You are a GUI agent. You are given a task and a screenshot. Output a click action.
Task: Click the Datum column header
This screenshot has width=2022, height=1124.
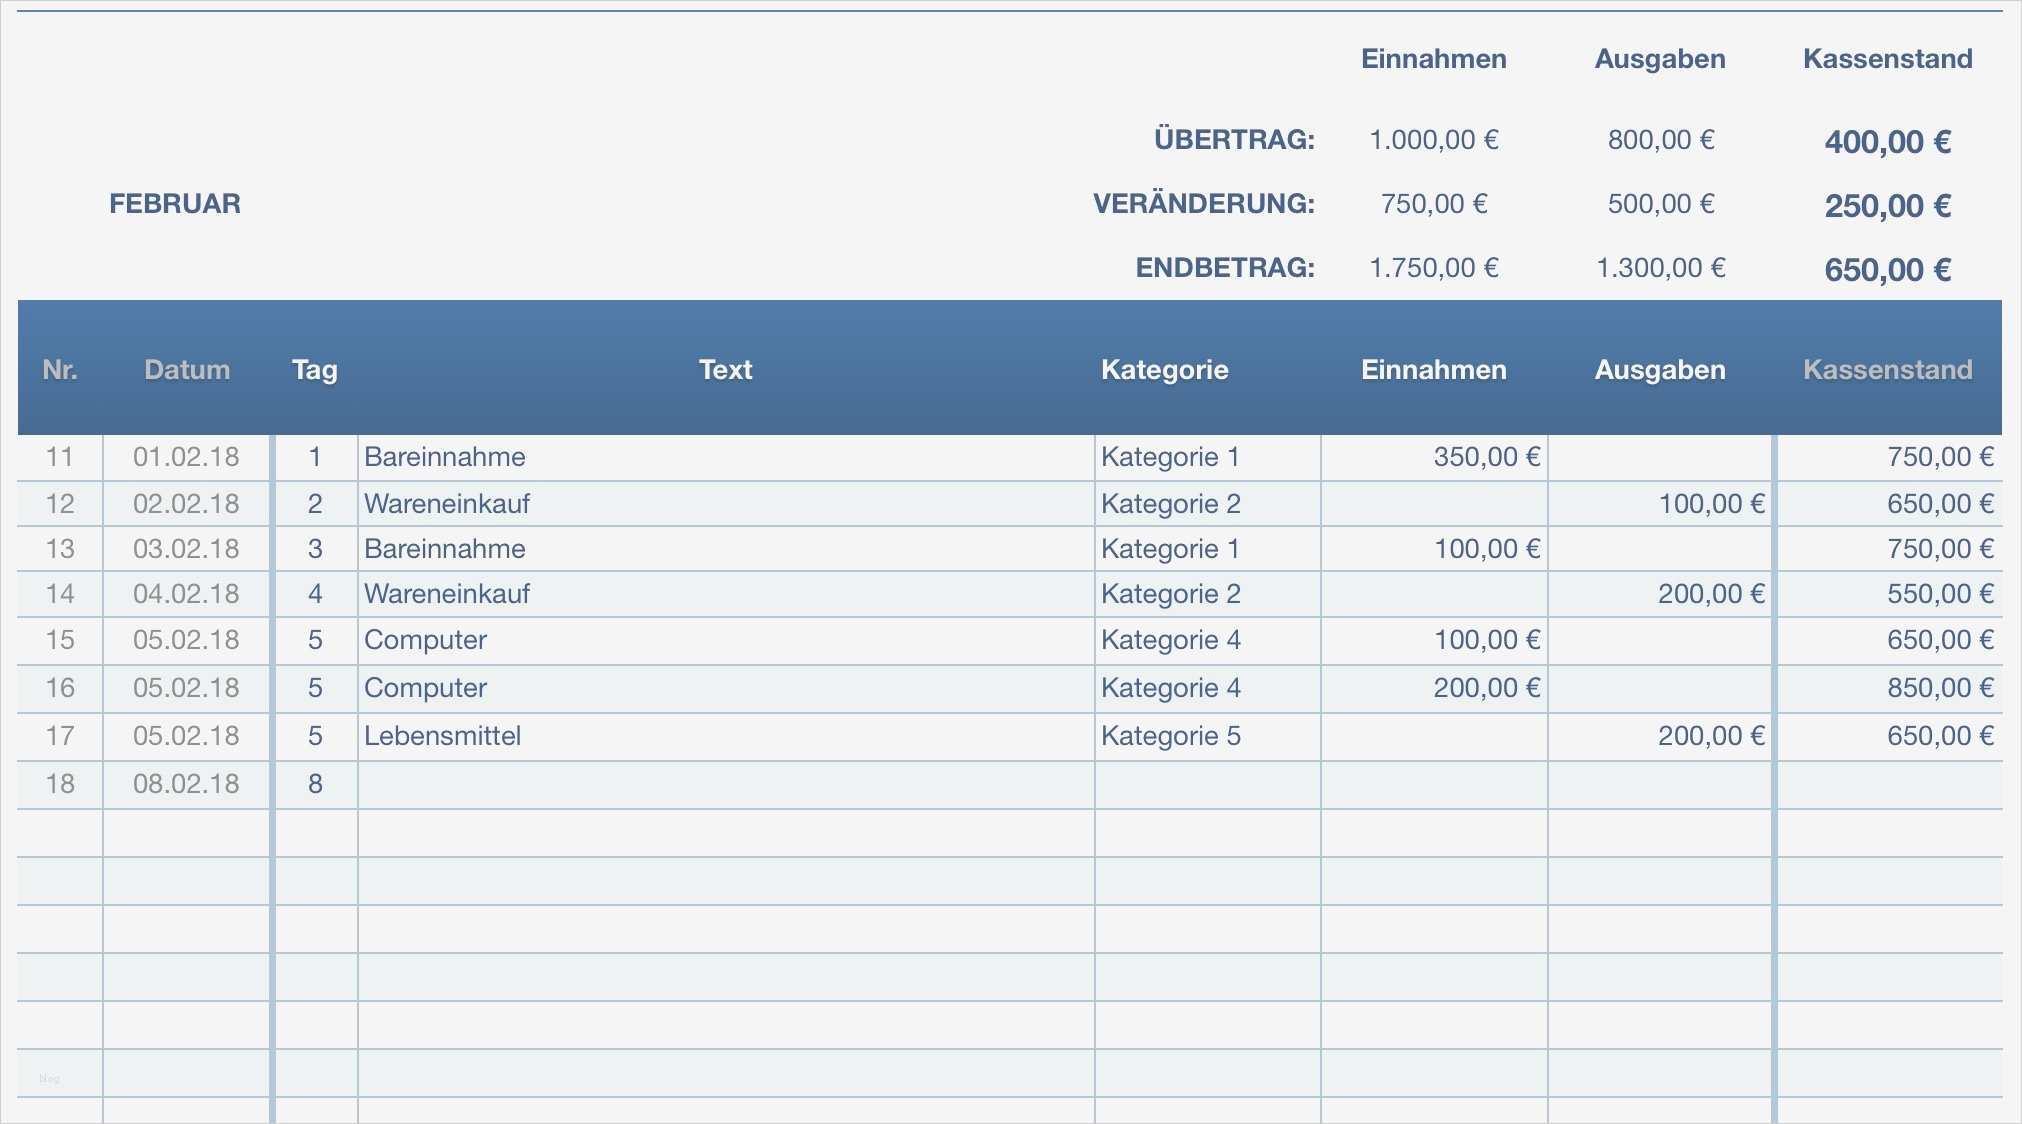187,370
